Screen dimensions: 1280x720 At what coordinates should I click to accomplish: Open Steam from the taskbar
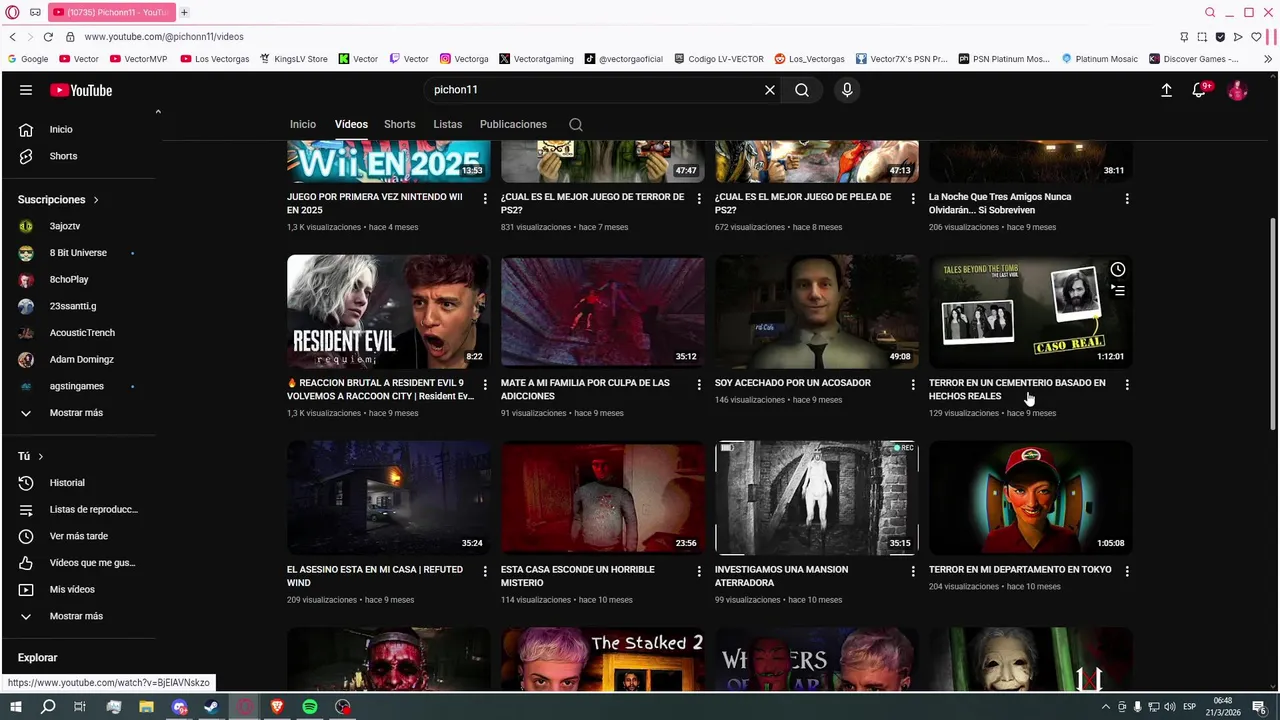point(212,707)
